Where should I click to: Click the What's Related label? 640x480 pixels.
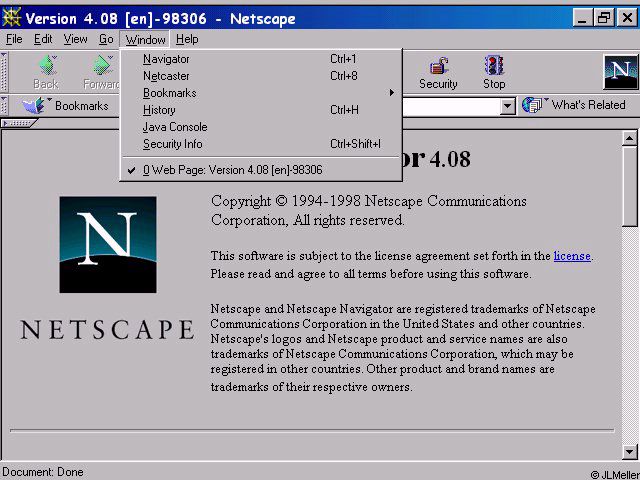[588, 105]
